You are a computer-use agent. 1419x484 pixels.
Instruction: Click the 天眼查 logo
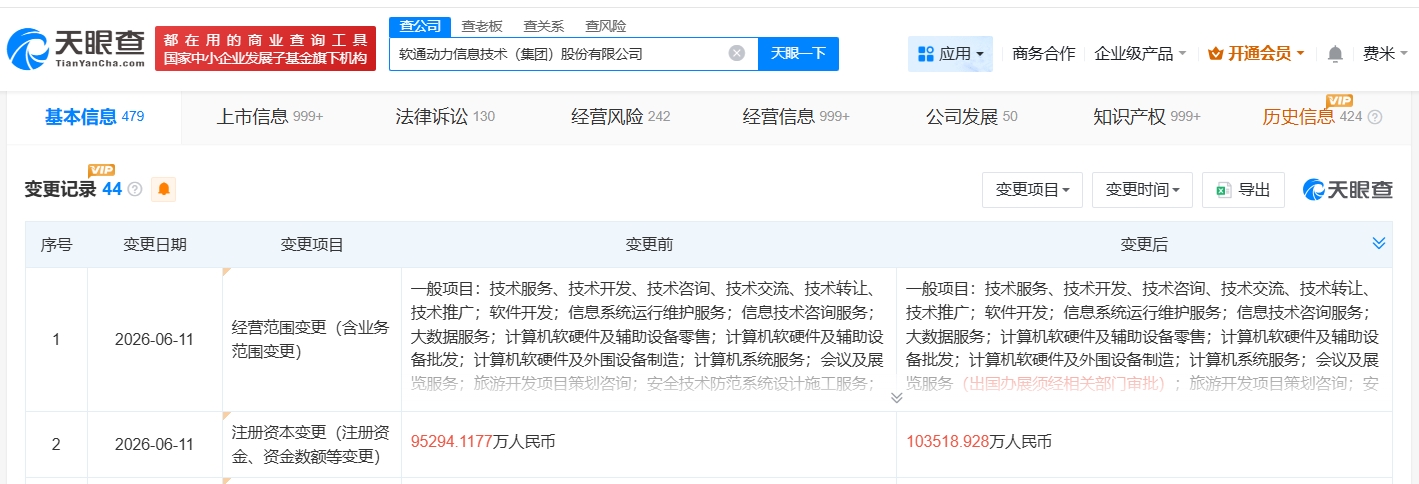coord(76,47)
